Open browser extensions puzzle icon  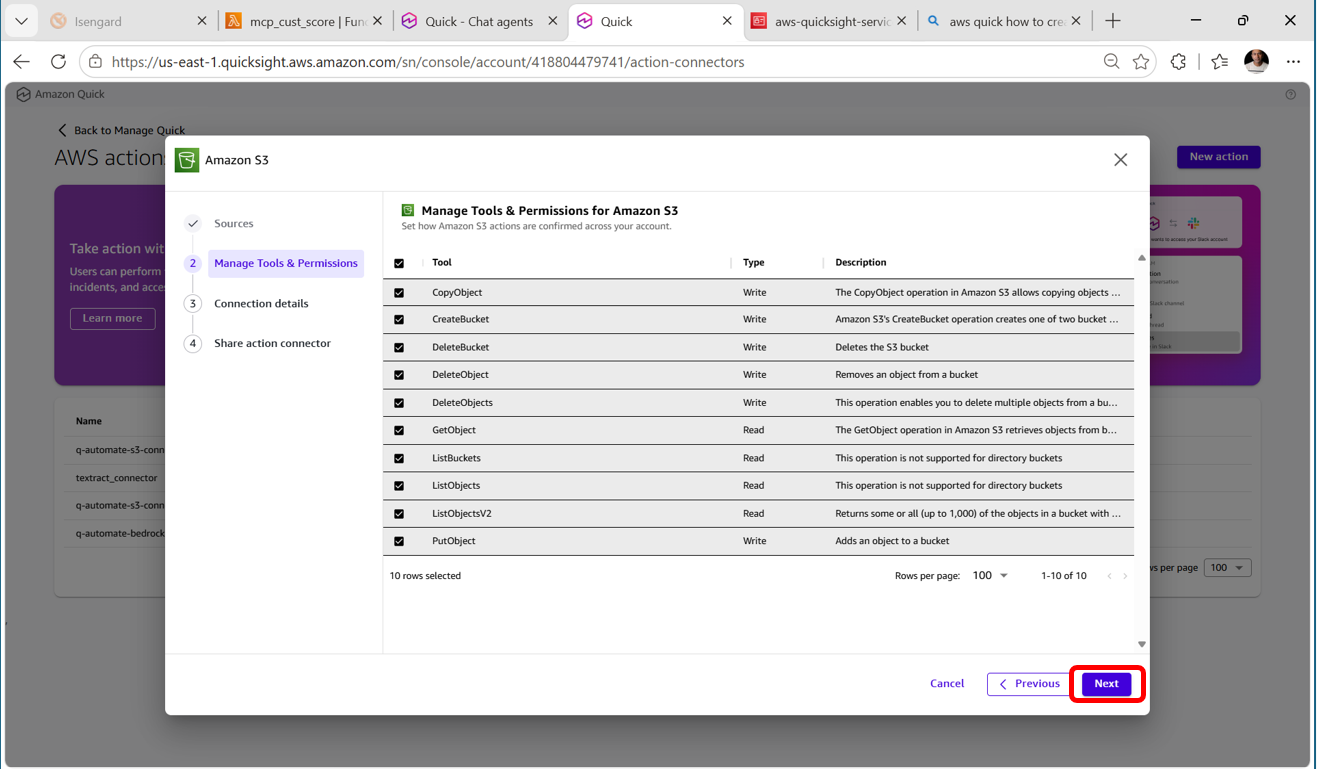[x=1178, y=62]
